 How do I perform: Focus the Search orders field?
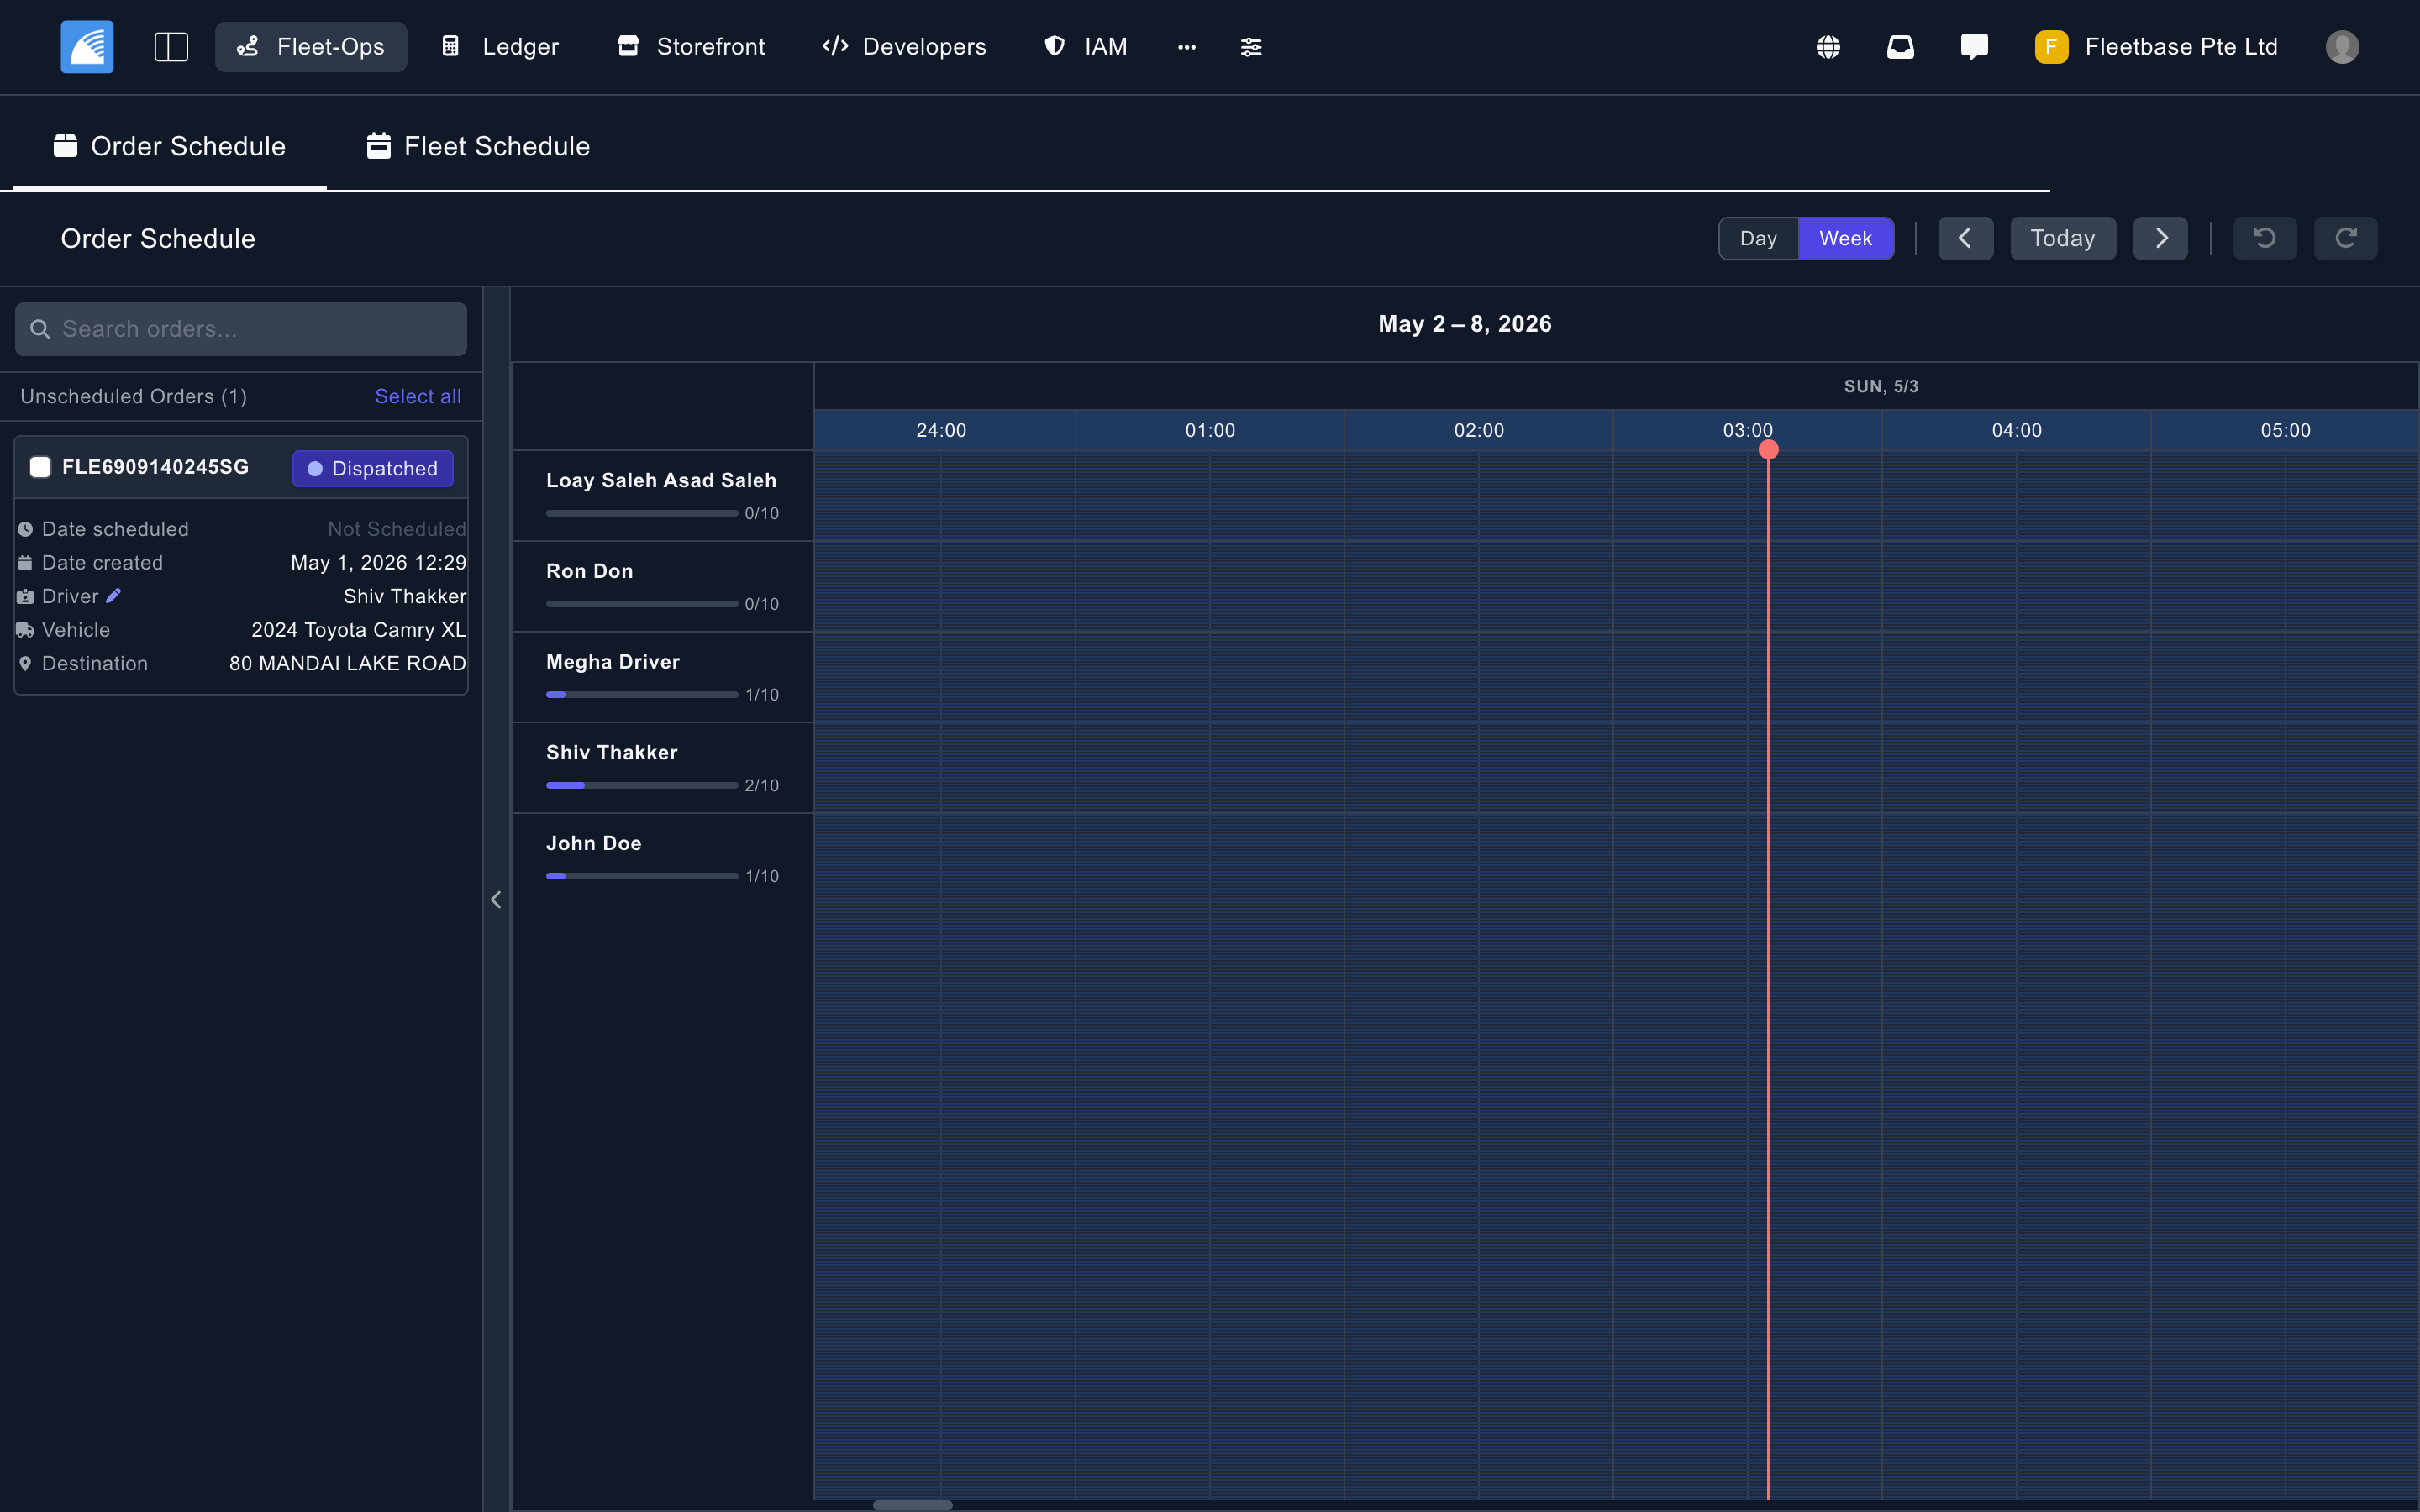tap(241, 329)
